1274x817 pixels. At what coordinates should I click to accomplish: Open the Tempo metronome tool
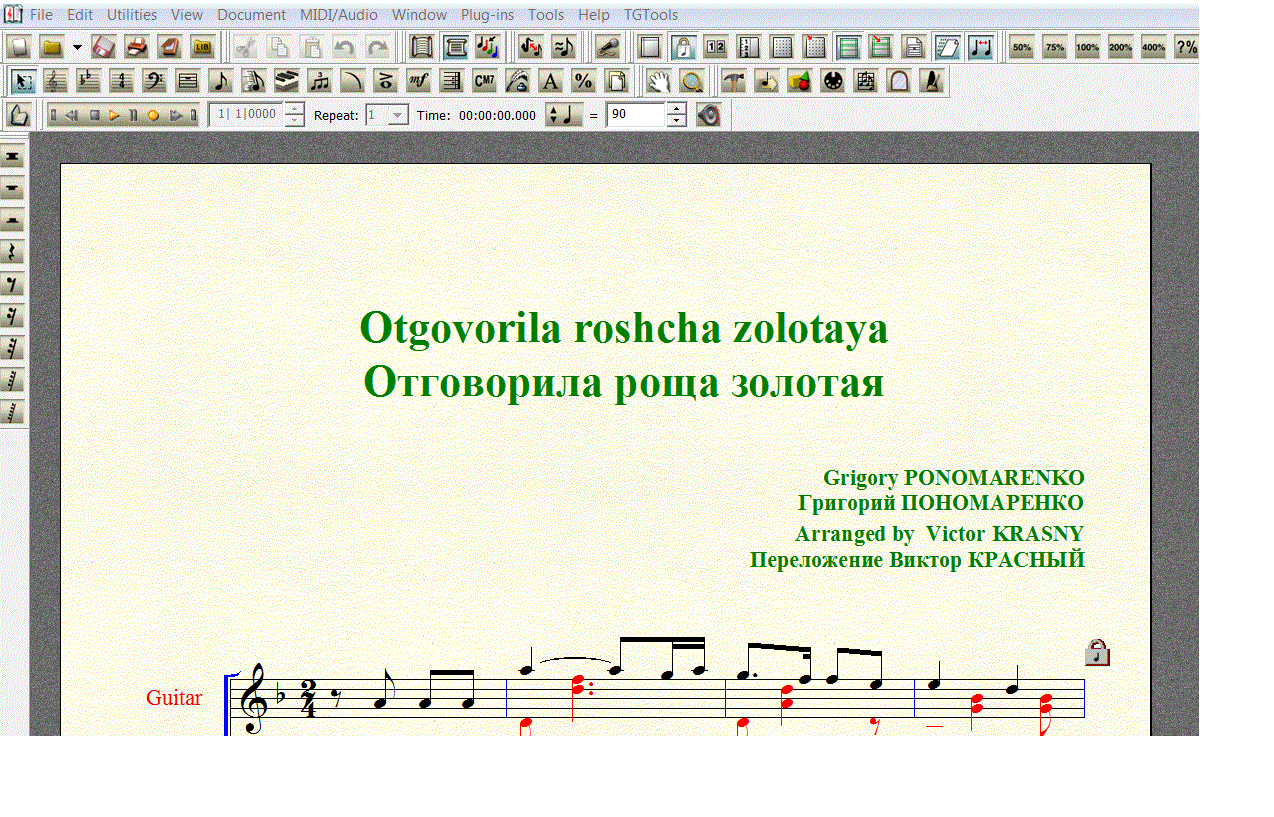(x=931, y=81)
